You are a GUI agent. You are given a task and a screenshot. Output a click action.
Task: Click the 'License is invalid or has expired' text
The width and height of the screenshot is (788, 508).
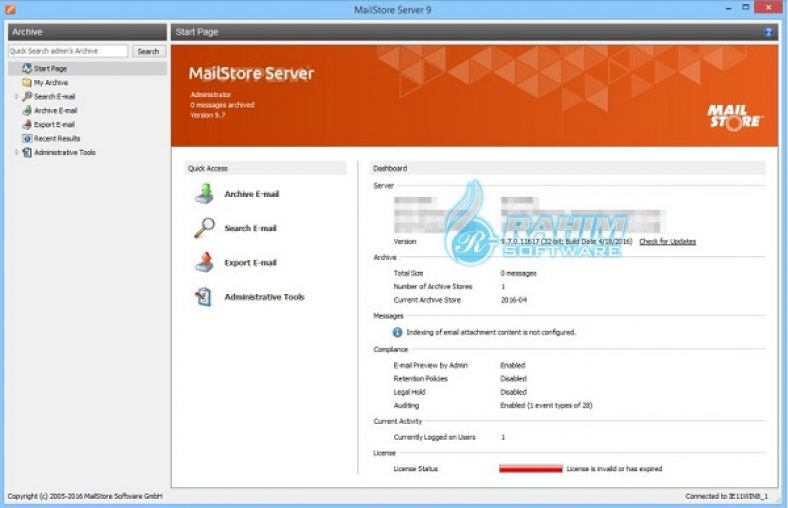(x=614, y=469)
